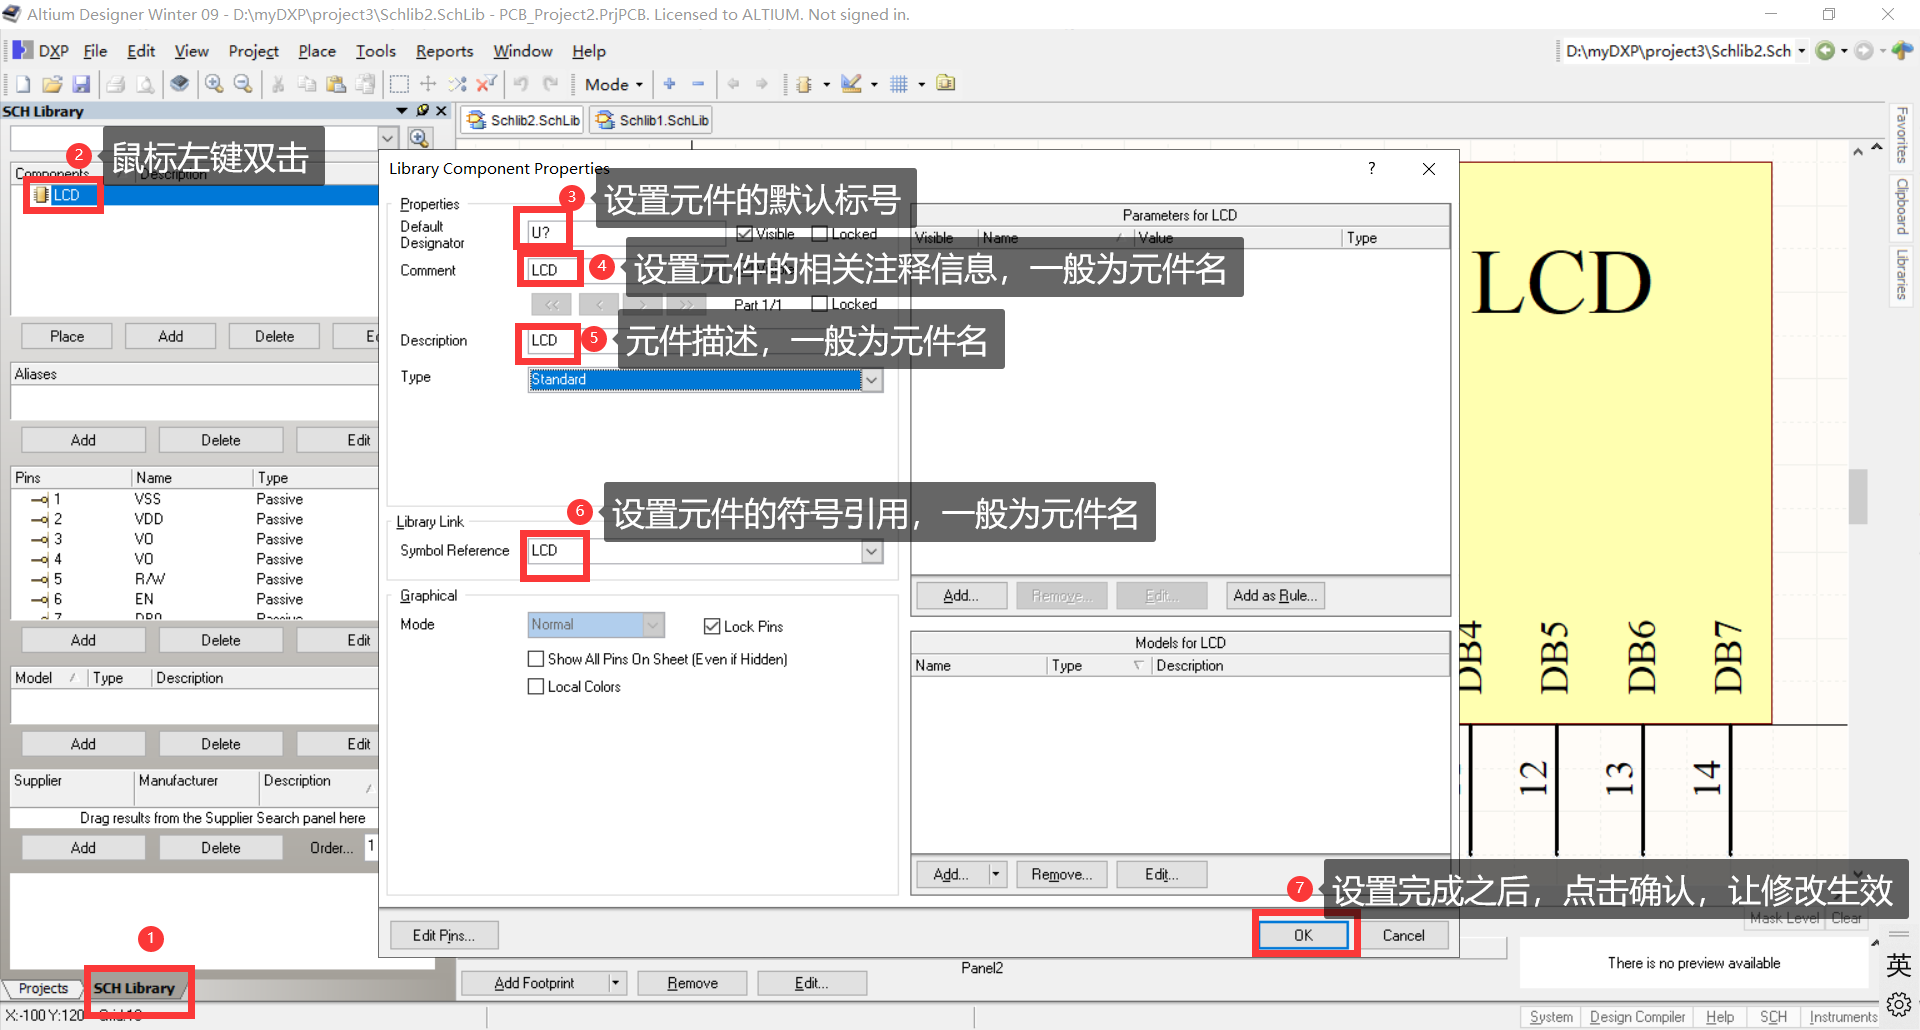Viewport: 1920px width, 1030px height.
Task: Open the IEEE symbols tool icon
Action: coord(804,84)
